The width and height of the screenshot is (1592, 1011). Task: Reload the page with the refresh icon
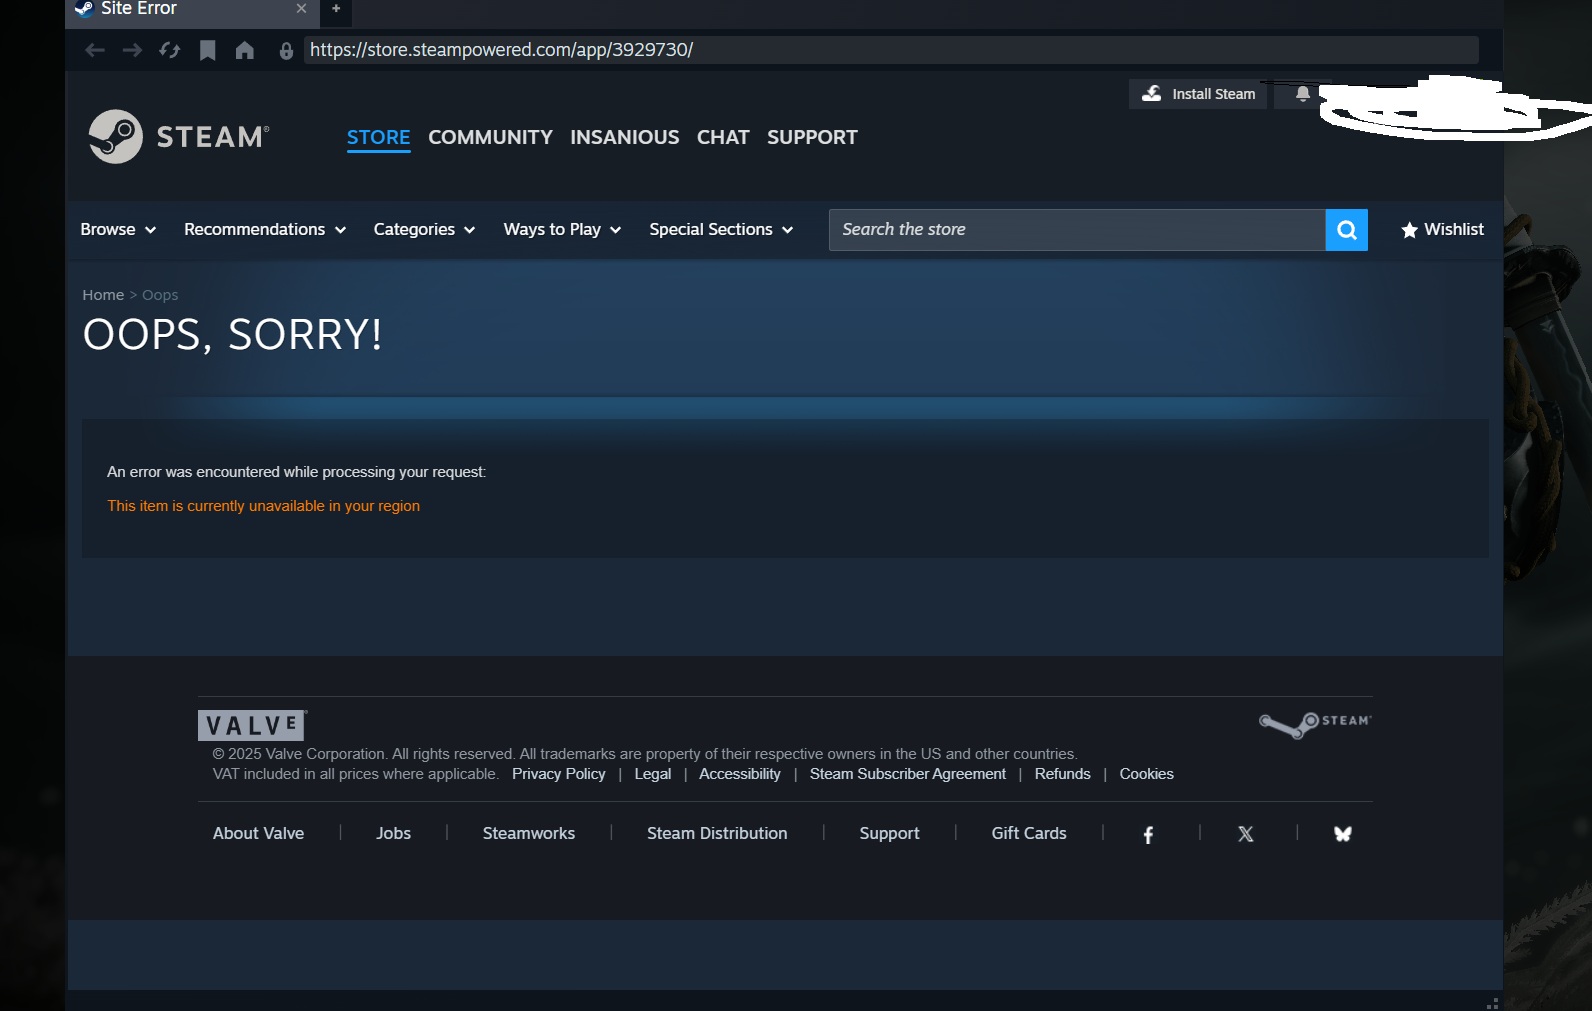[x=169, y=50]
